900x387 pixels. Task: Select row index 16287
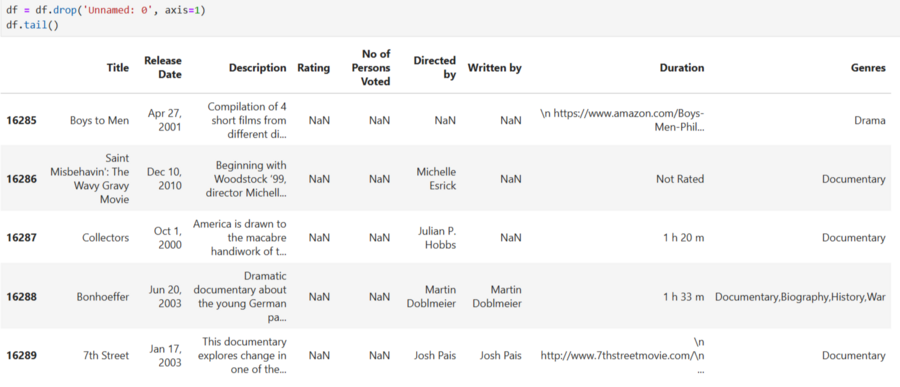21,238
